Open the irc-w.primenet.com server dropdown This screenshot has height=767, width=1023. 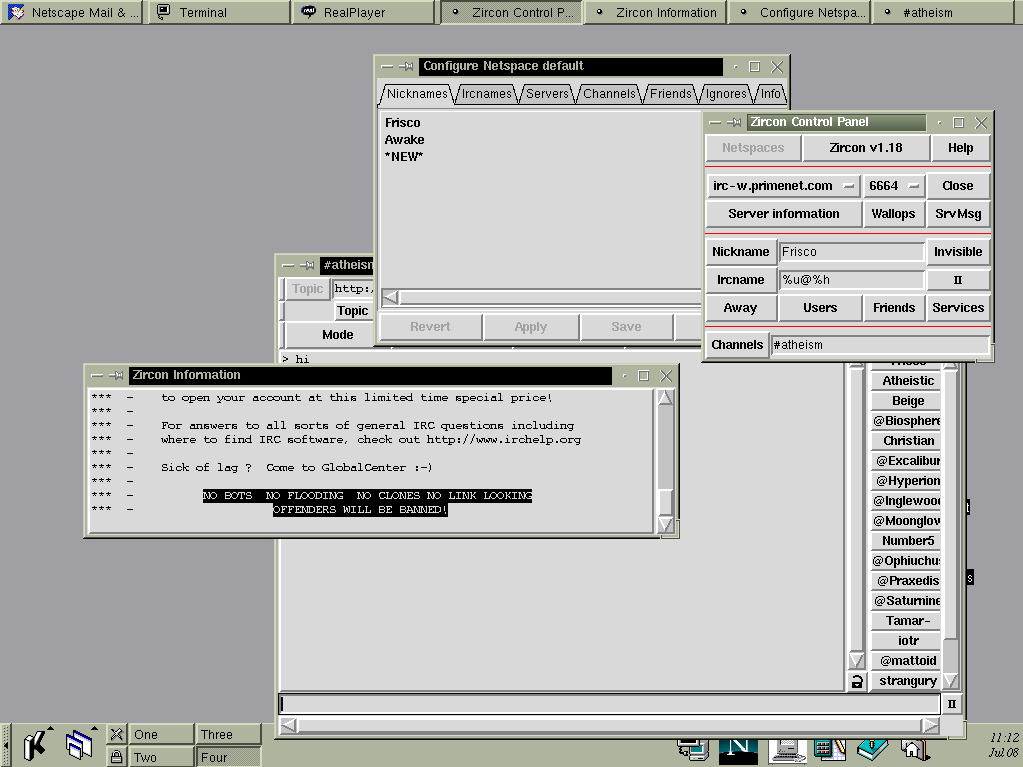click(784, 186)
